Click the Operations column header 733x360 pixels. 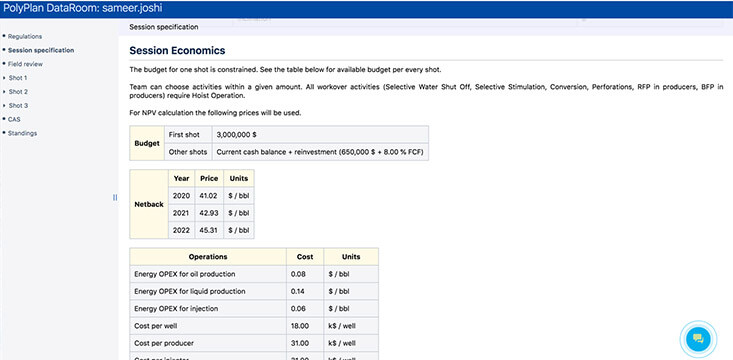pyautogui.click(x=208, y=257)
